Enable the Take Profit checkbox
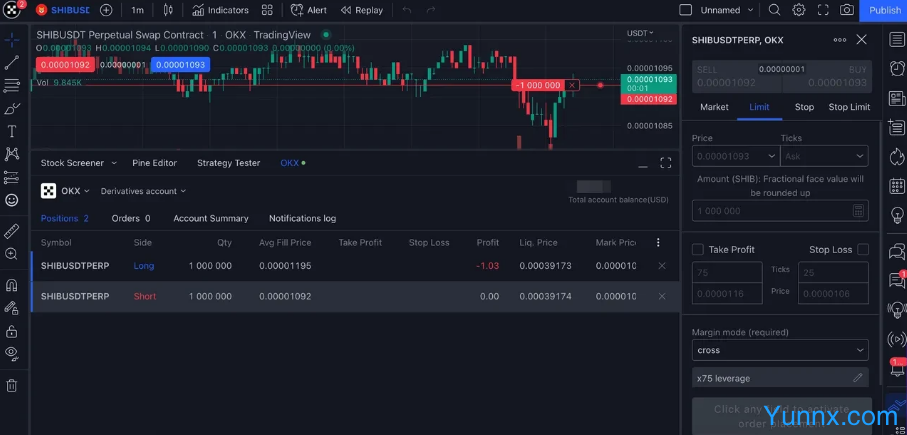 click(x=698, y=249)
